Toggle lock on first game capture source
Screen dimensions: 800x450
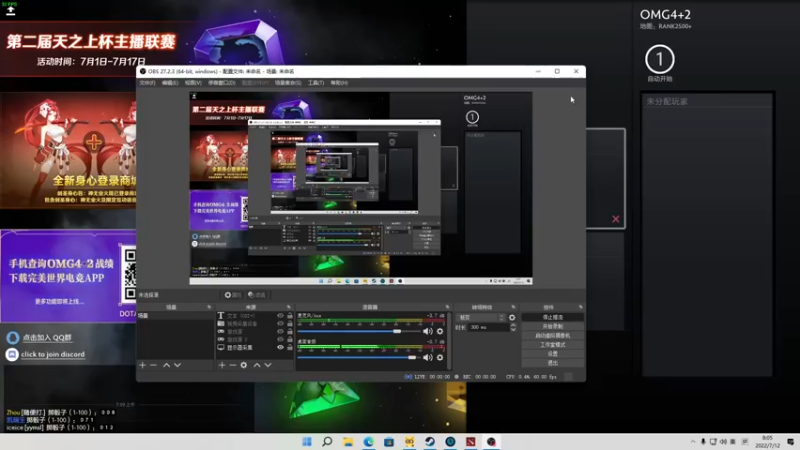point(290,332)
